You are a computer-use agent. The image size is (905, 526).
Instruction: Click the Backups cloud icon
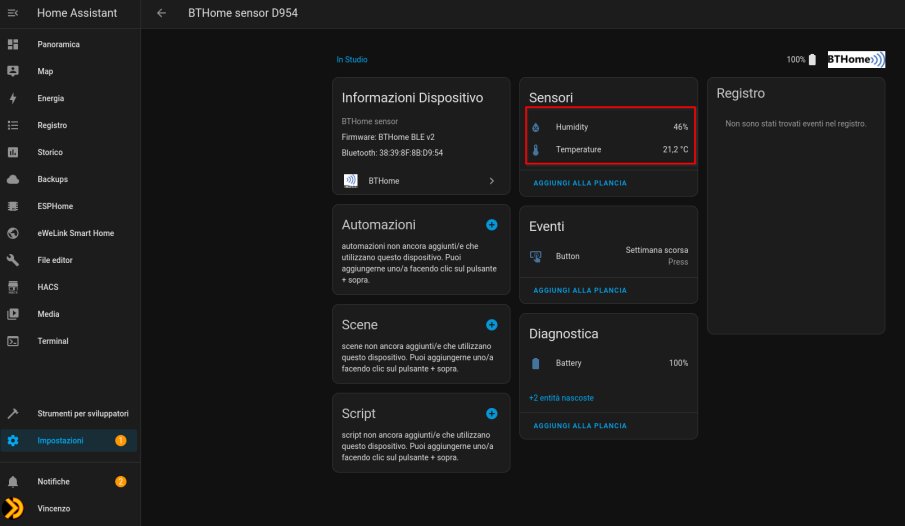tap(13, 180)
